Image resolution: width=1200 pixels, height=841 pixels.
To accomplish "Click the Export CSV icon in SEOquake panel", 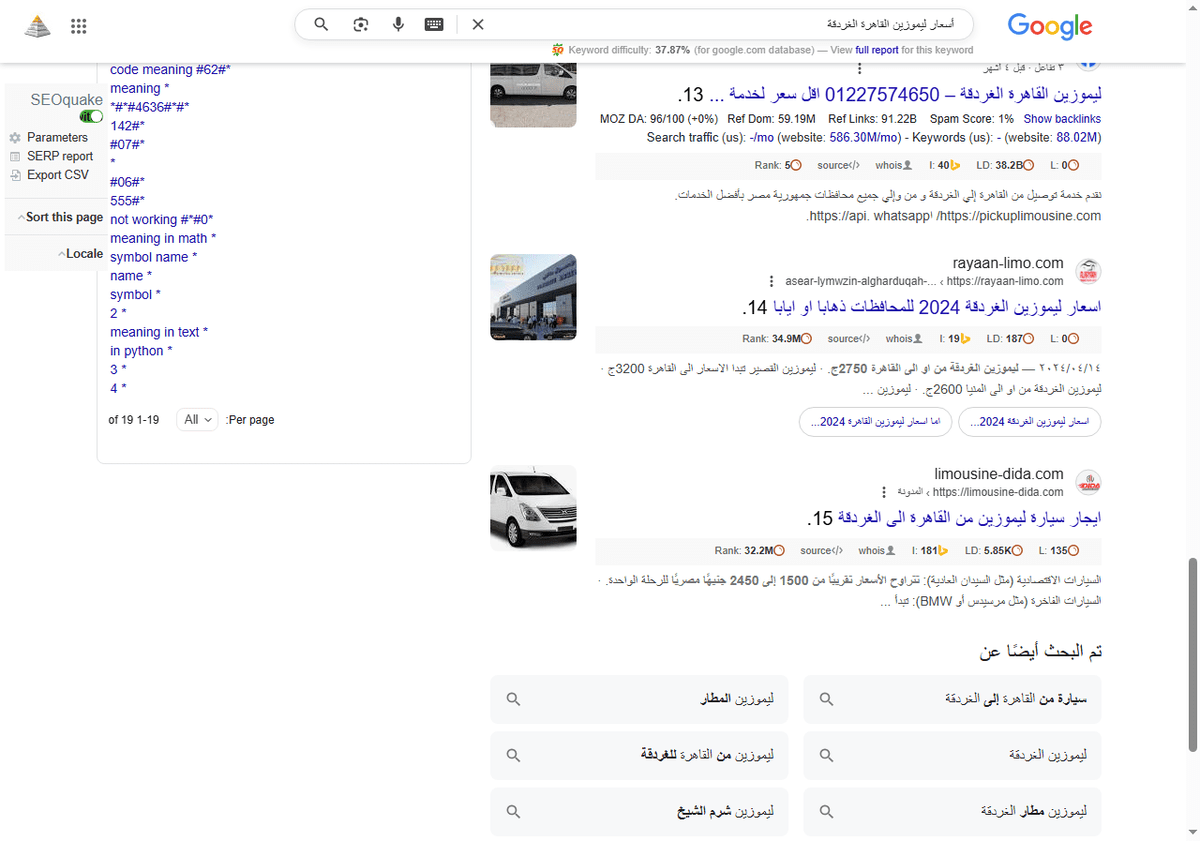I will click(14, 174).
